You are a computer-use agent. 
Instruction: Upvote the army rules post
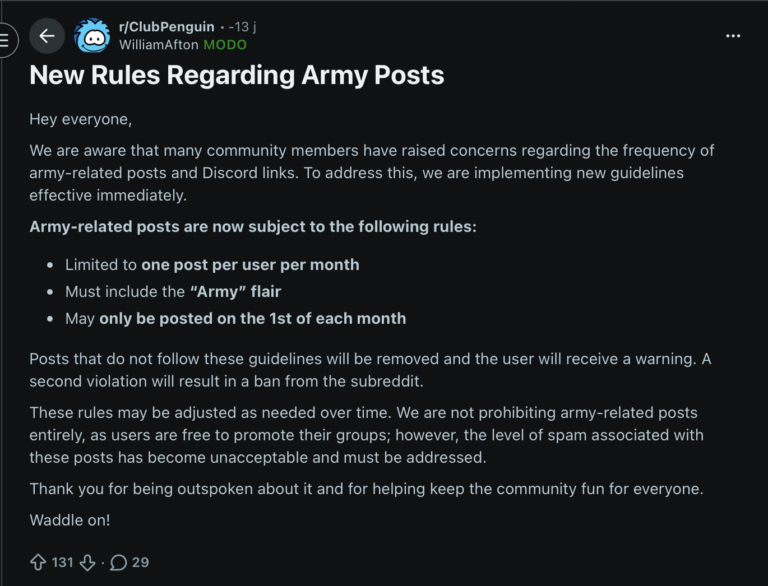pyautogui.click(x=37, y=562)
